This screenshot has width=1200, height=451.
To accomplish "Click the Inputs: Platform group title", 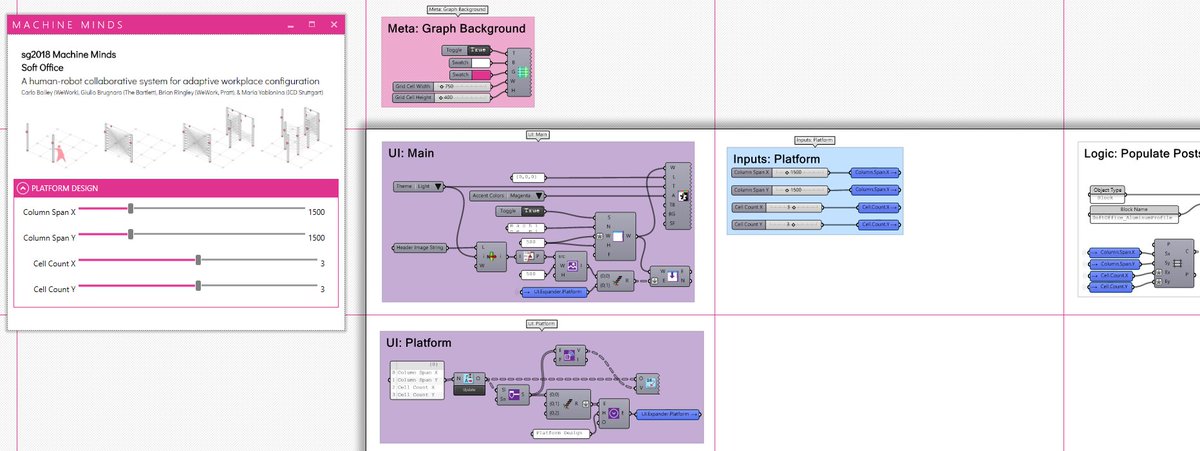I will 776,159.
